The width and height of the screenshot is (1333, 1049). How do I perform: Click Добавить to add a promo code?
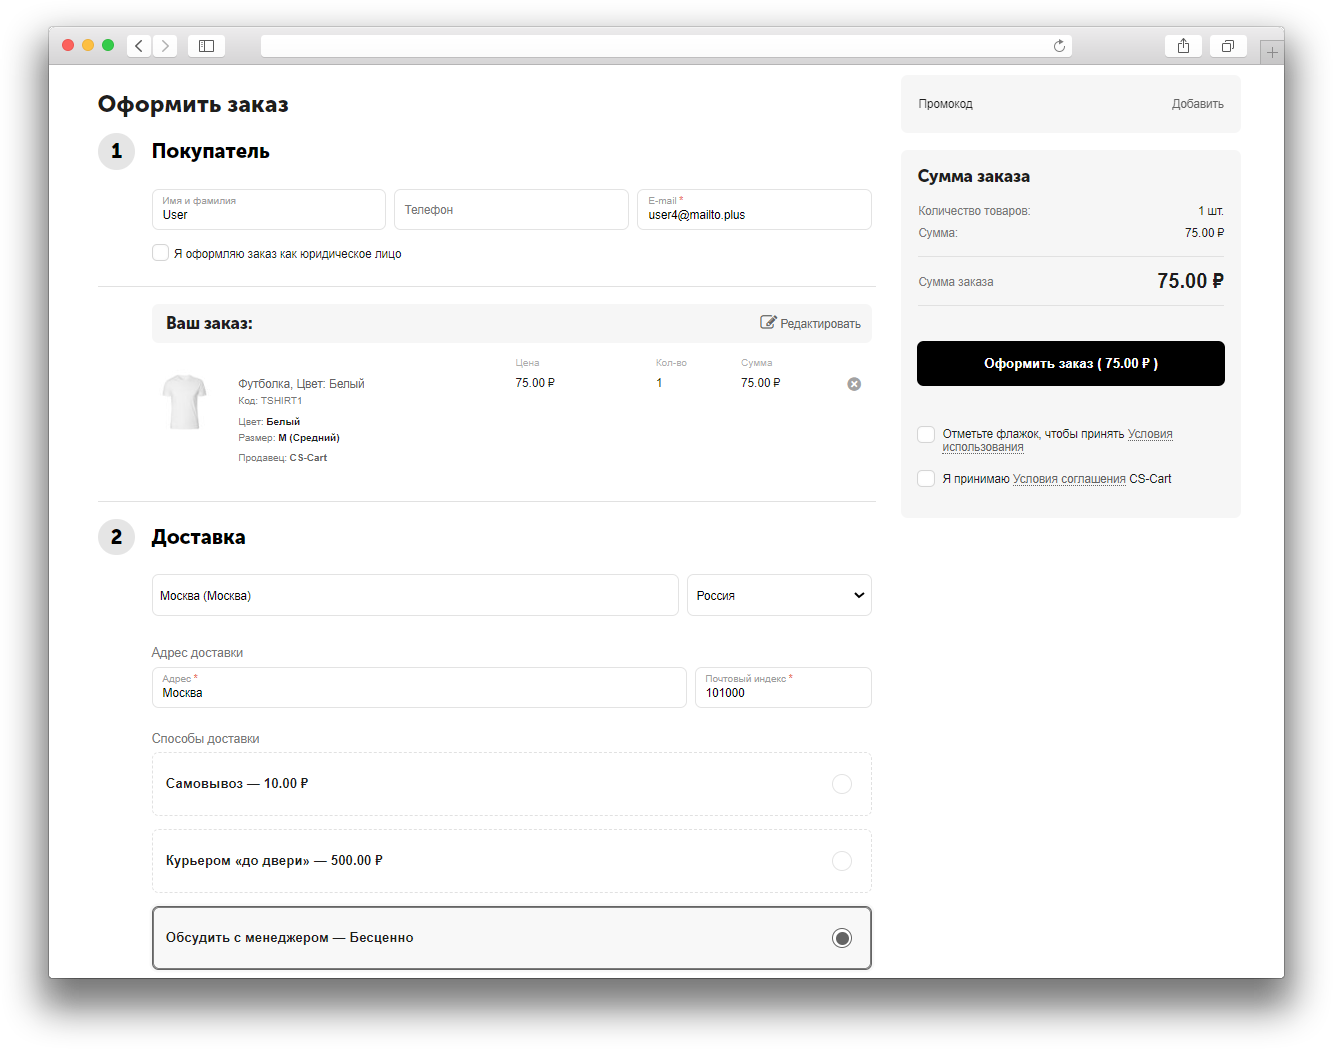click(1197, 104)
